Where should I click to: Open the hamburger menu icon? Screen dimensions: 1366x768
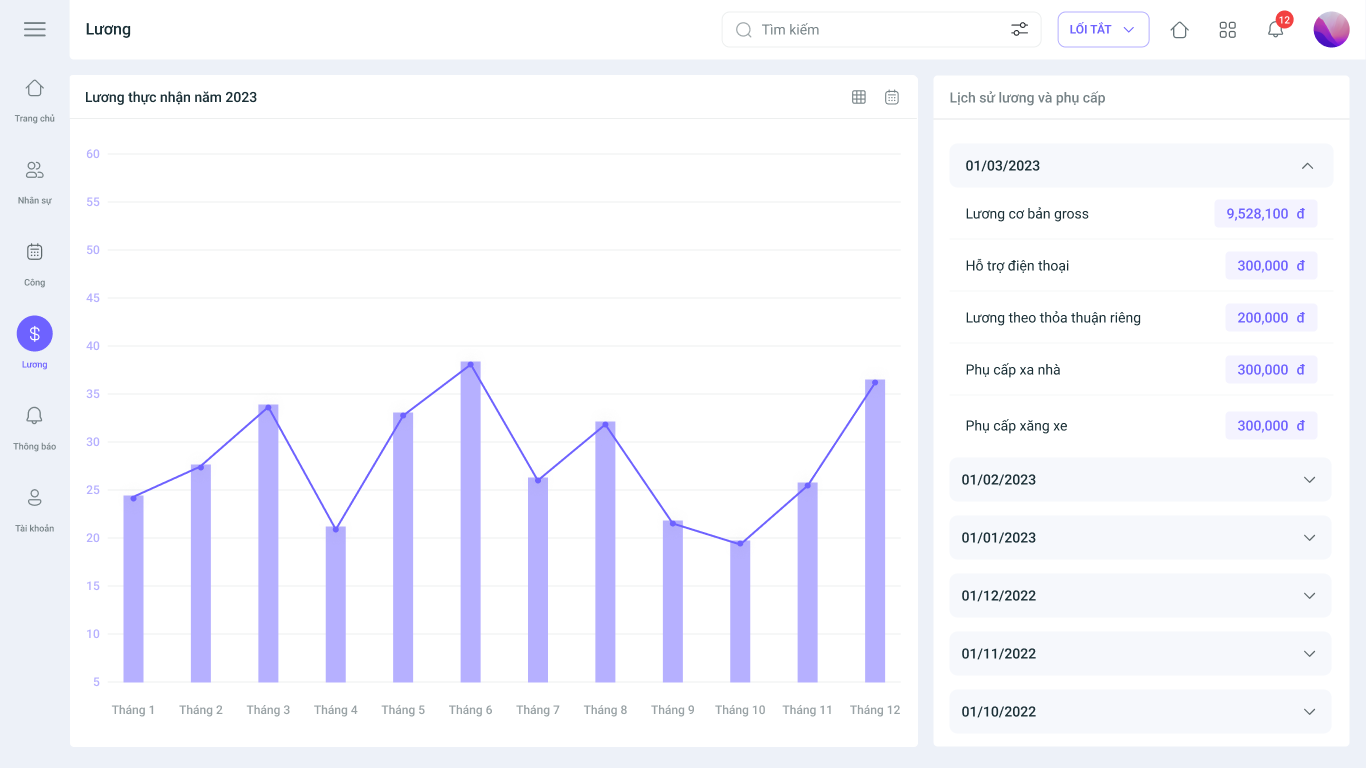(x=35, y=29)
